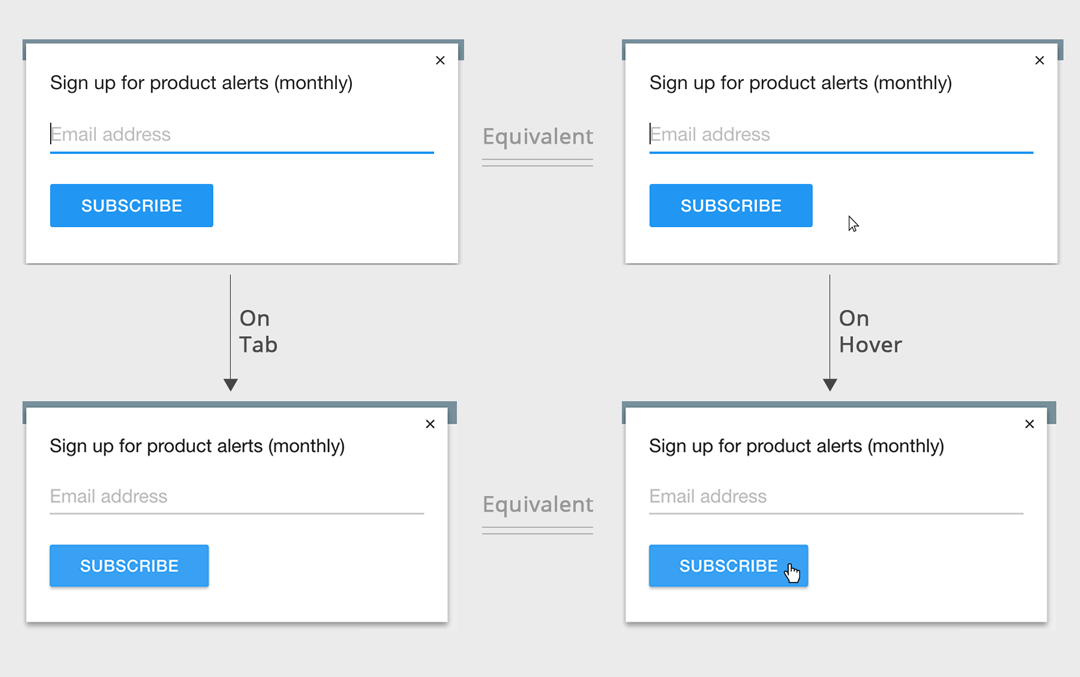
Task: Click the bottom-right dialog's "Sign up for product alerts" heading
Action: coord(796,446)
